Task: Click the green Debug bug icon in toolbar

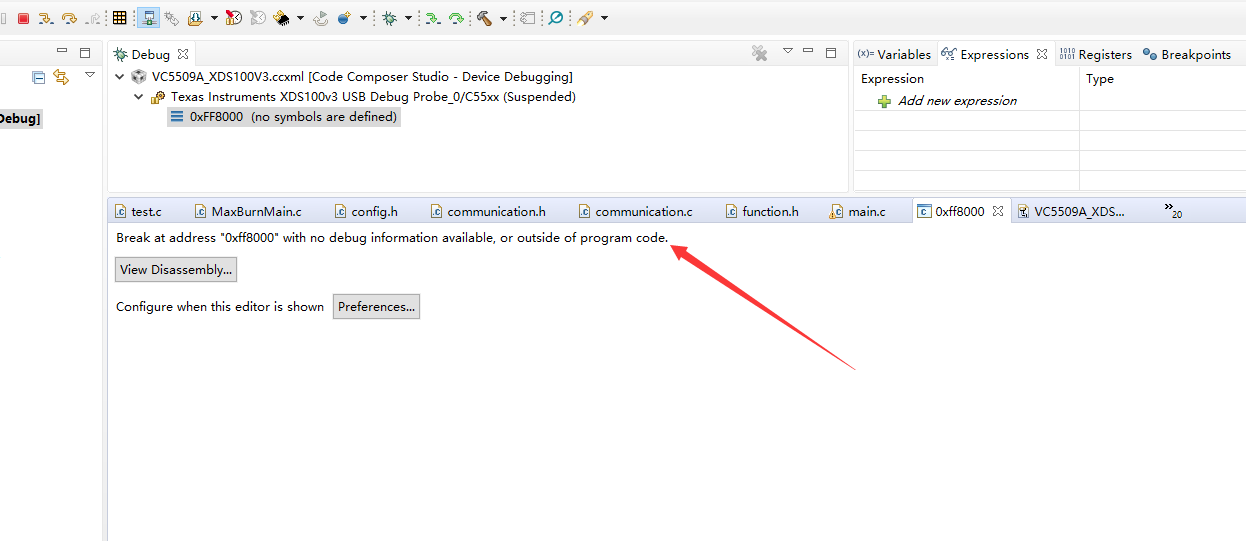Action: coord(390,18)
